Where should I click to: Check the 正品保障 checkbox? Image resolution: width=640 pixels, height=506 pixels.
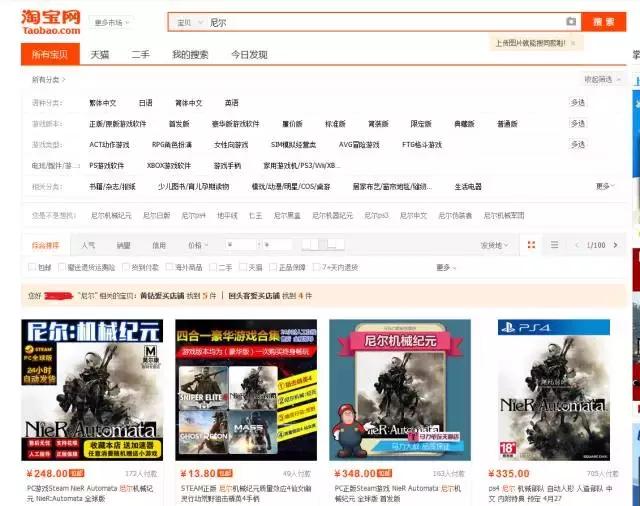(x=273, y=267)
